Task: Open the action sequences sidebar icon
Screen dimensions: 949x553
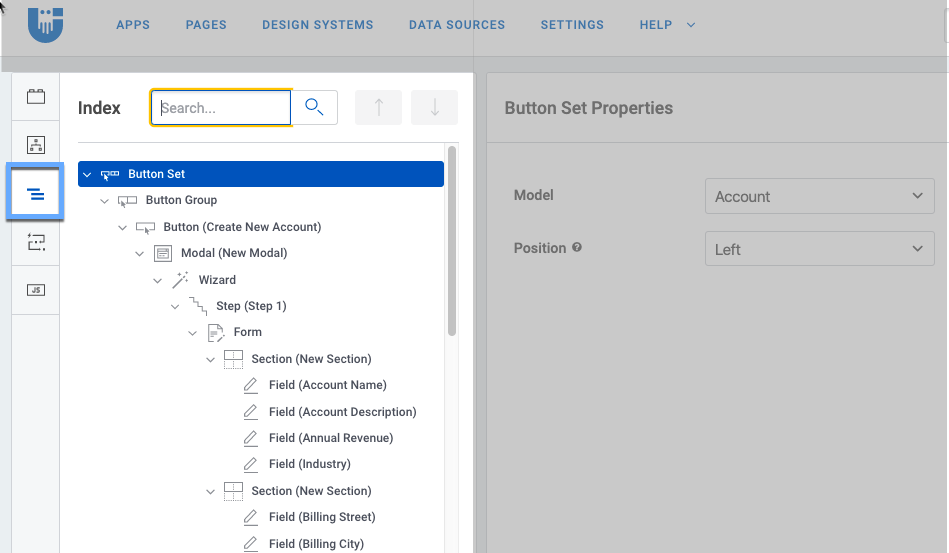Action: click(36, 241)
